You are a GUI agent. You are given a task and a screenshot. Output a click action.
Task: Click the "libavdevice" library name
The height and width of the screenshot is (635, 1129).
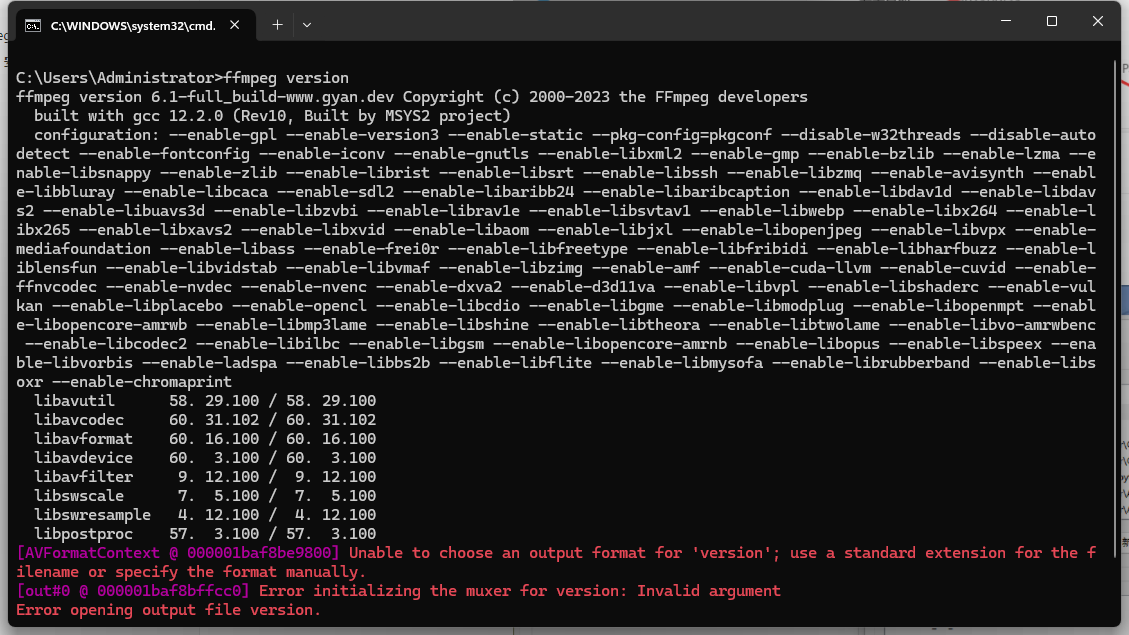click(84, 458)
